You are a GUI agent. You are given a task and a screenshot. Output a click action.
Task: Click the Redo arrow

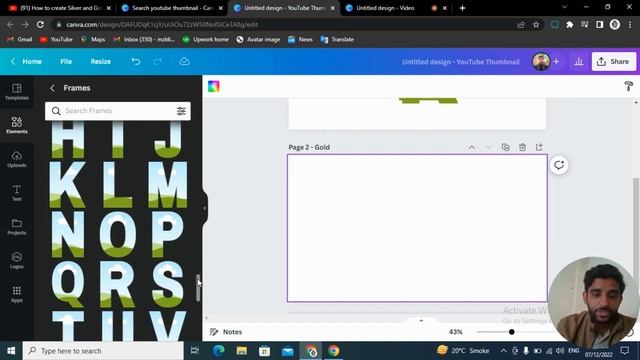click(x=158, y=62)
